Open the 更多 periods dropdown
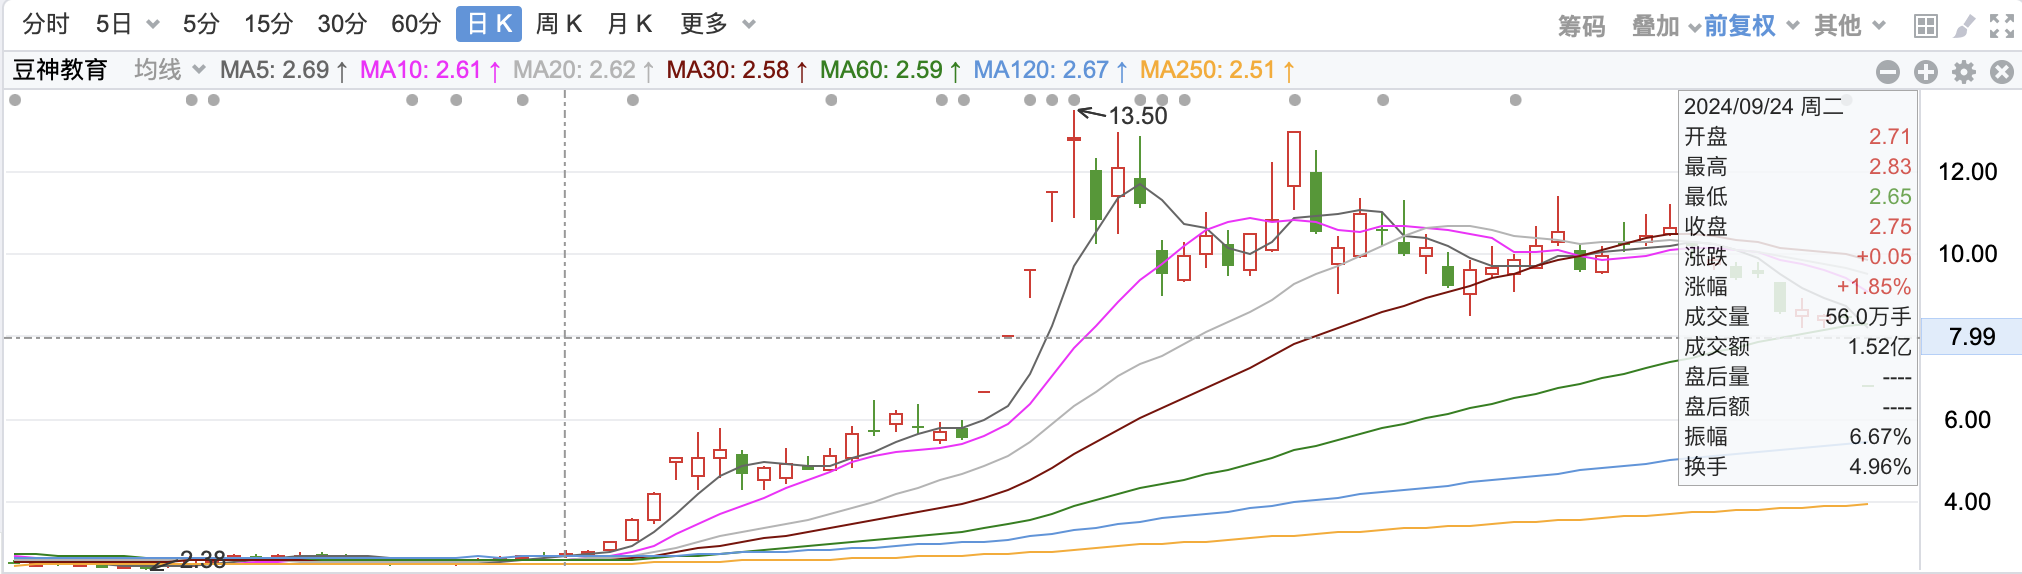 click(717, 24)
